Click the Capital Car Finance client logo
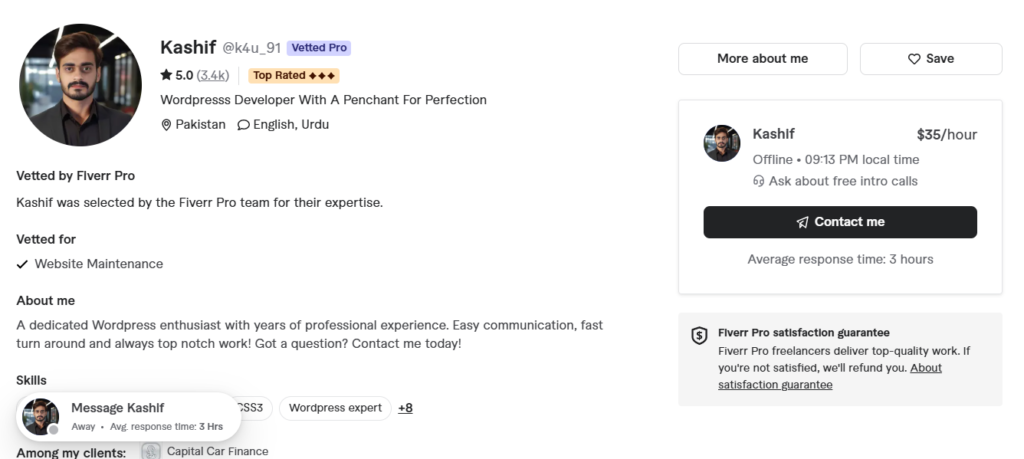The width and height of the screenshot is (1024, 459). (x=151, y=451)
